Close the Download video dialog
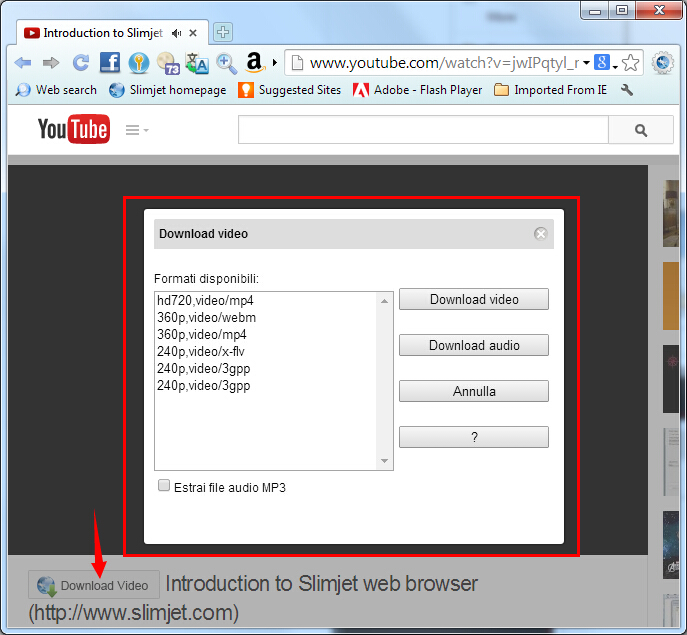The width and height of the screenshot is (687, 635). tap(541, 234)
